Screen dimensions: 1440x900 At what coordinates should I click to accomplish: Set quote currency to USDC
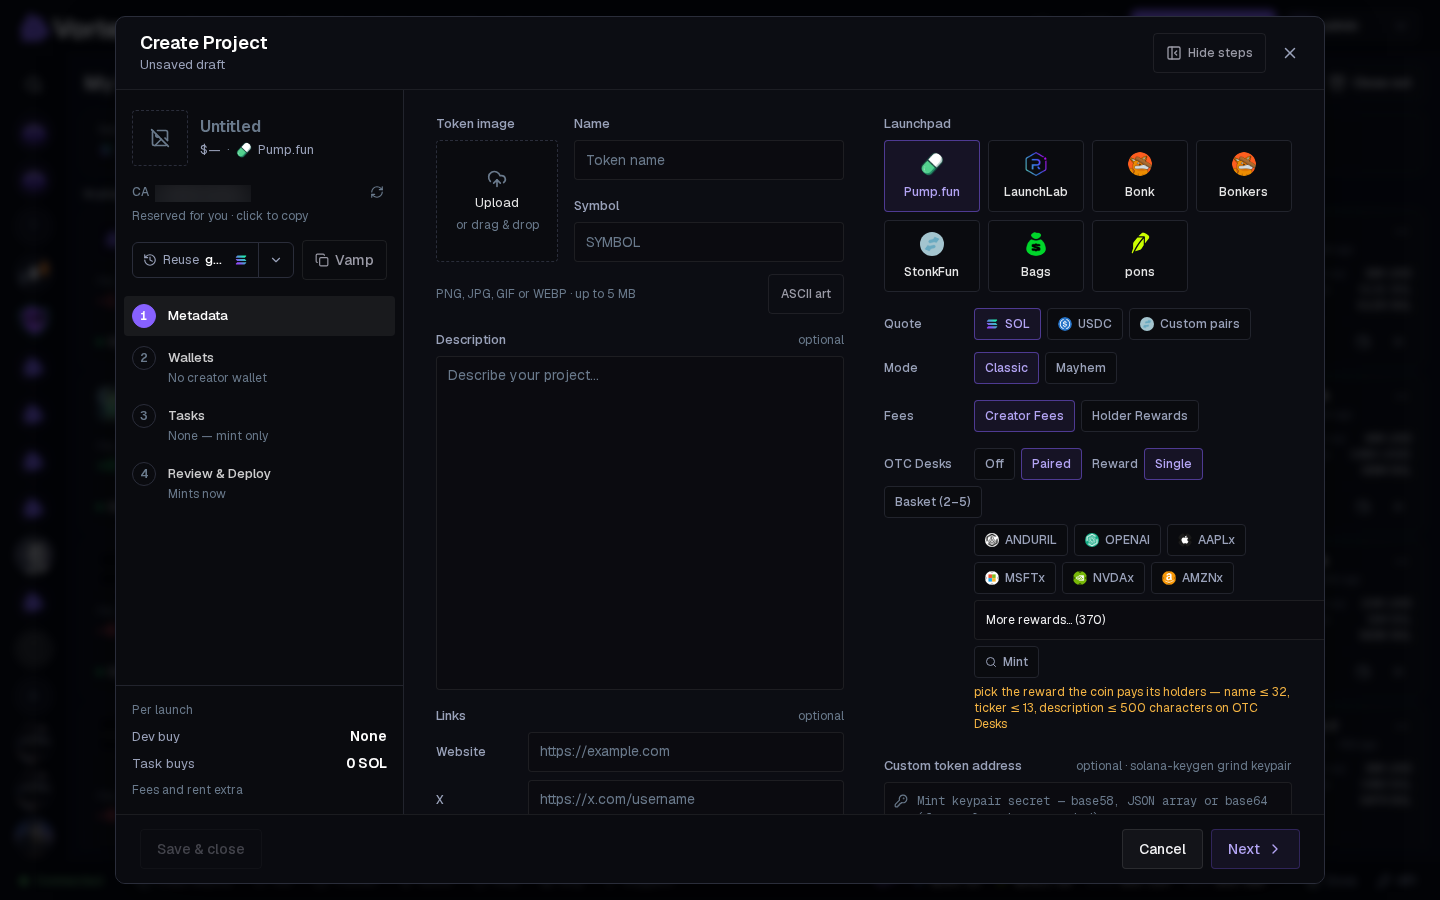coord(1085,324)
